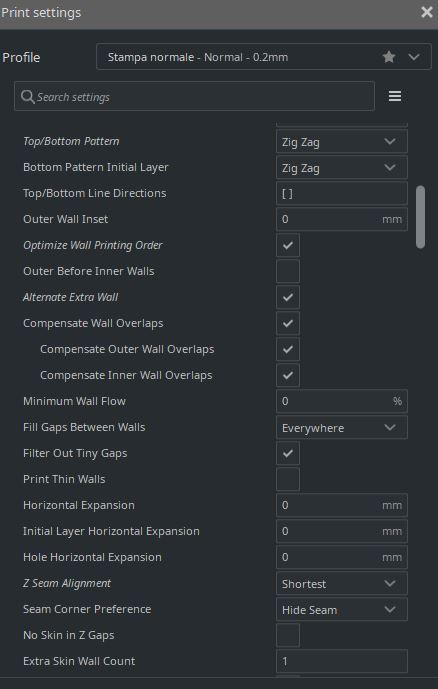The height and width of the screenshot is (689, 438).
Task: Edit the Outer Wall Inset value field
Action: click(341, 219)
